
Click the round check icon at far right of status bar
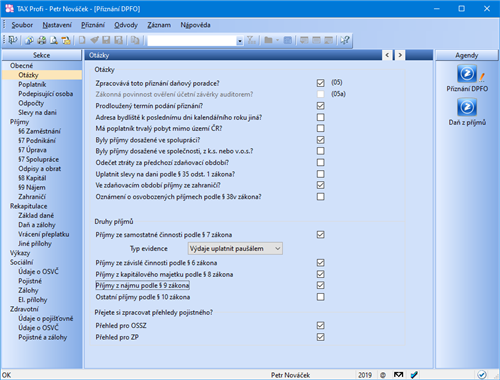click(482, 375)
